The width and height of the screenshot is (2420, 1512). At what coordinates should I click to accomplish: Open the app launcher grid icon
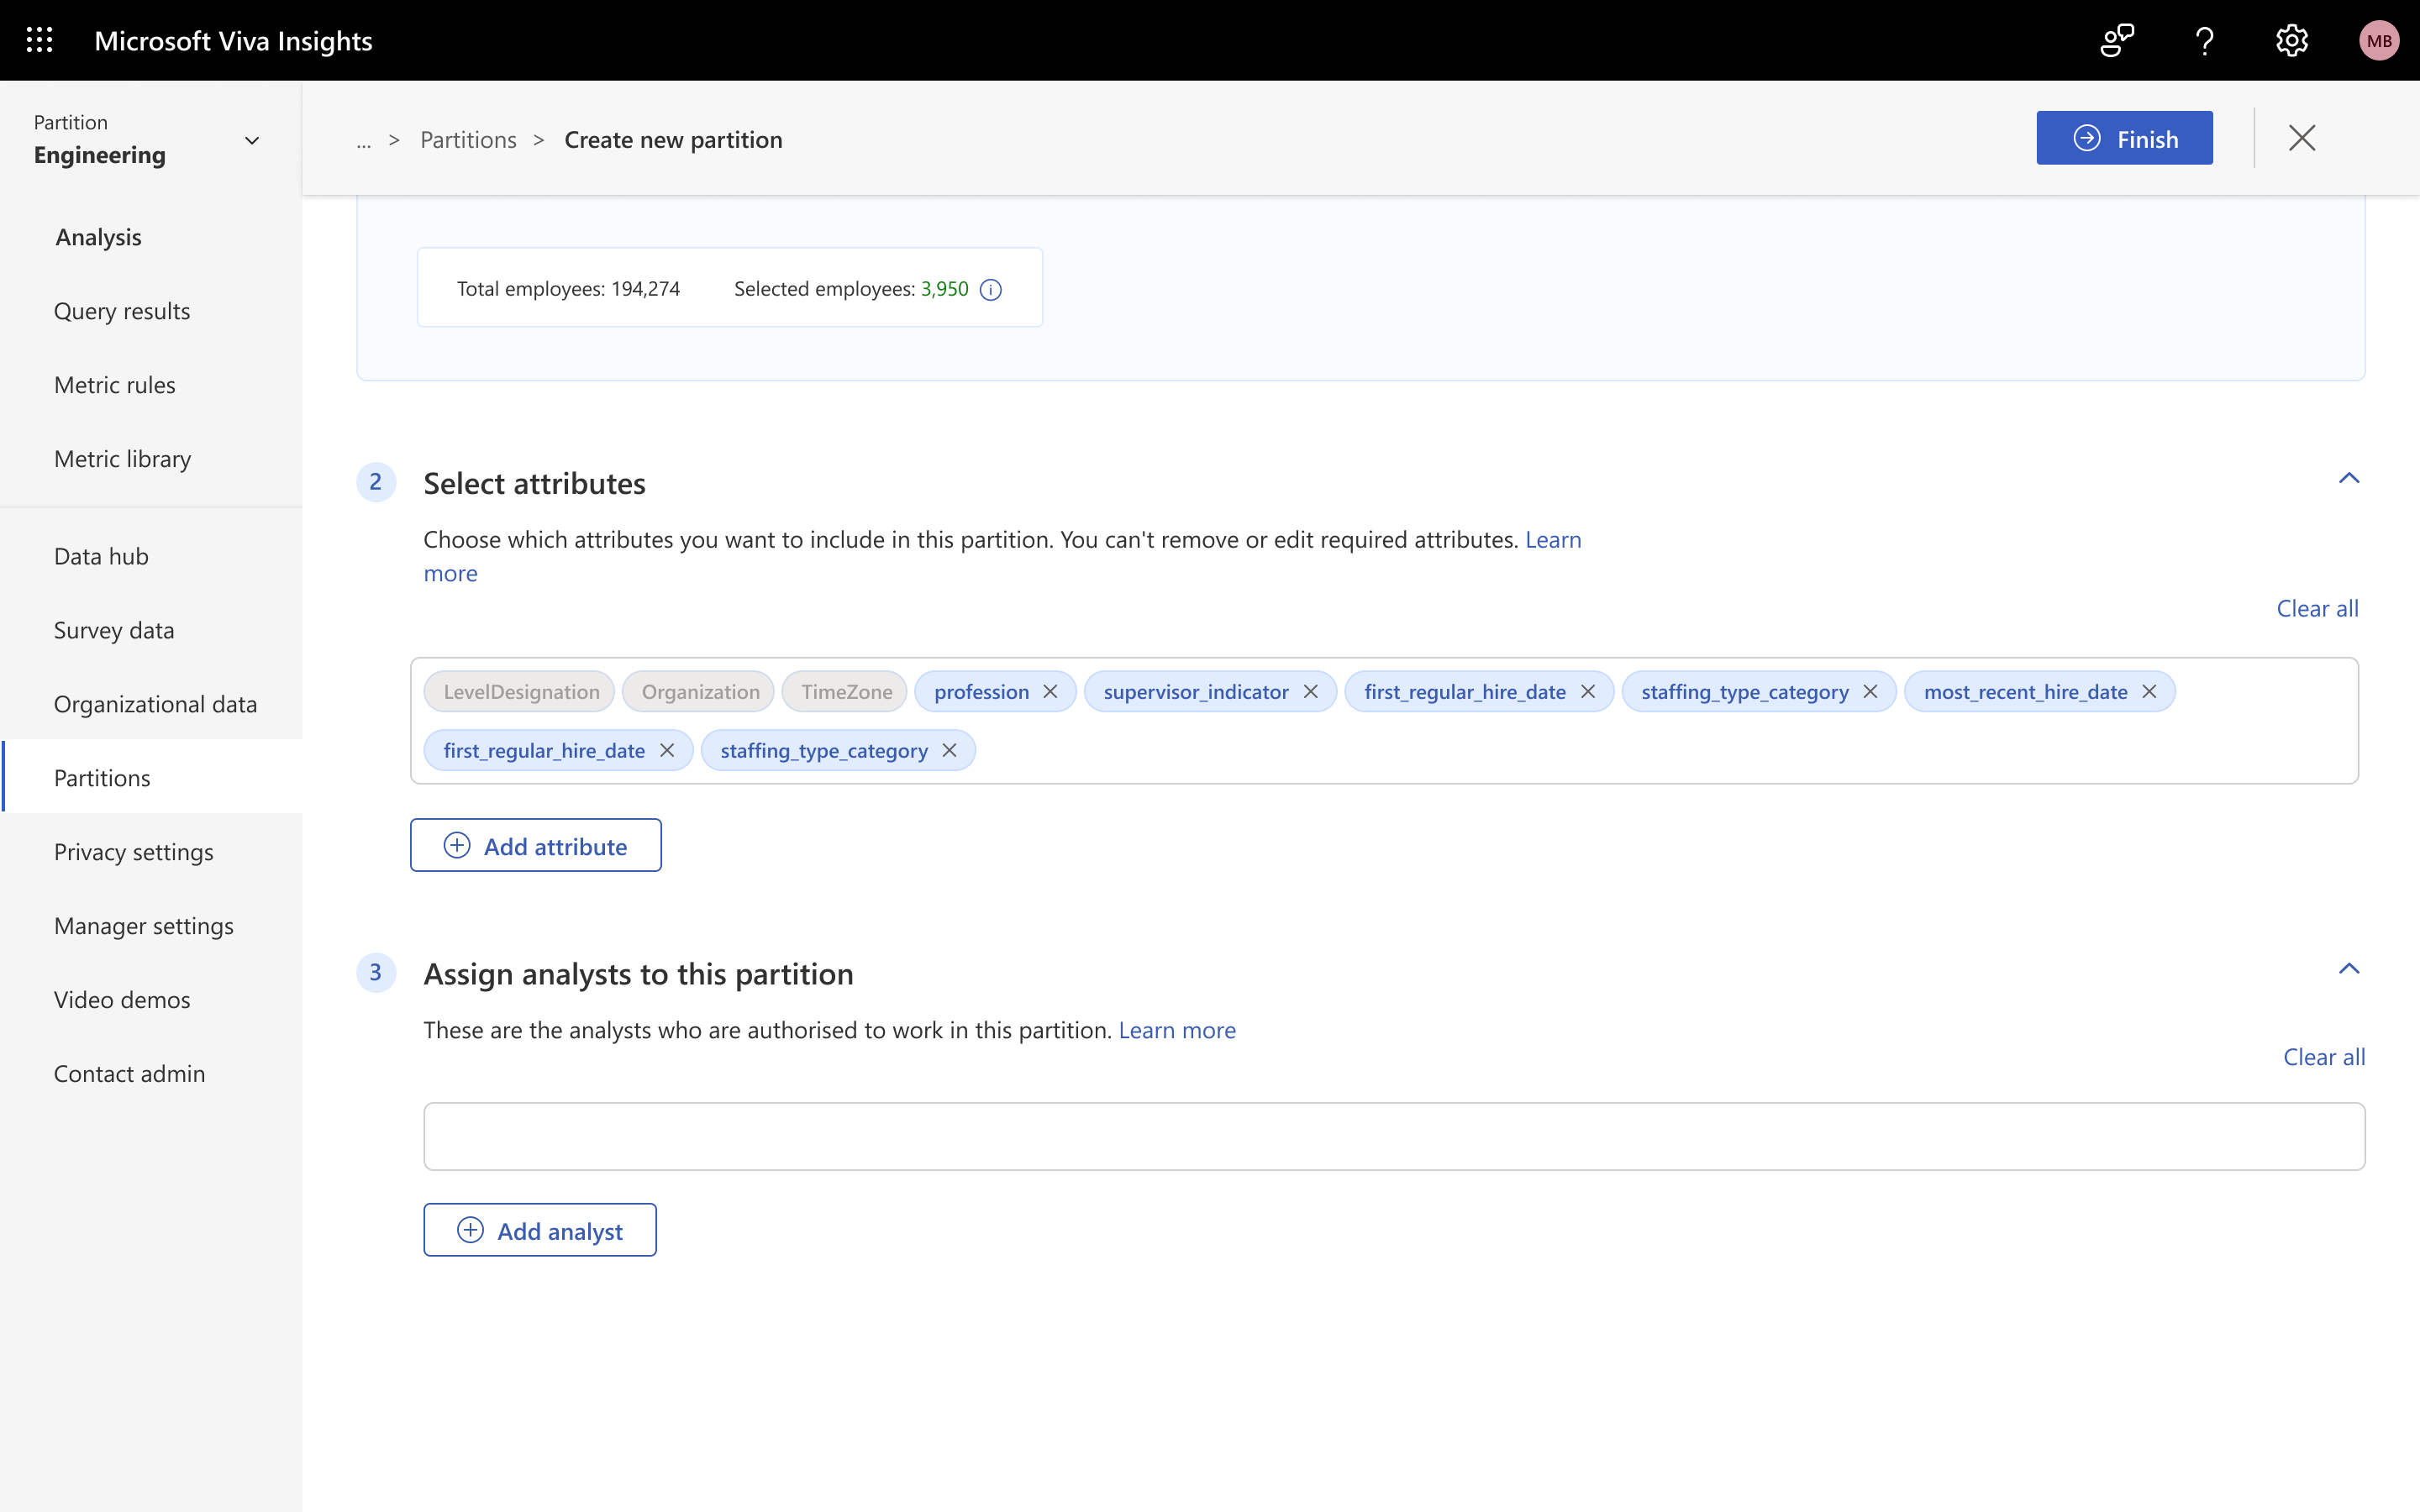click(39, 40)
